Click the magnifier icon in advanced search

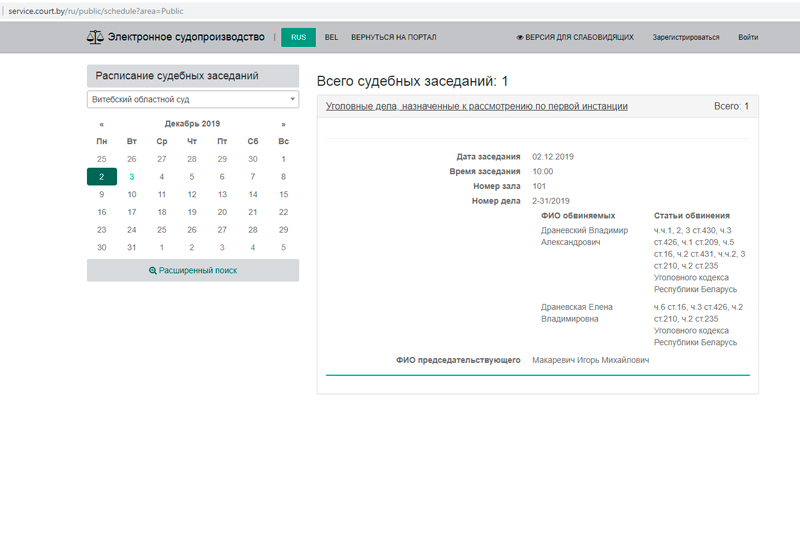pyautogui.click(x=153, y=271)
